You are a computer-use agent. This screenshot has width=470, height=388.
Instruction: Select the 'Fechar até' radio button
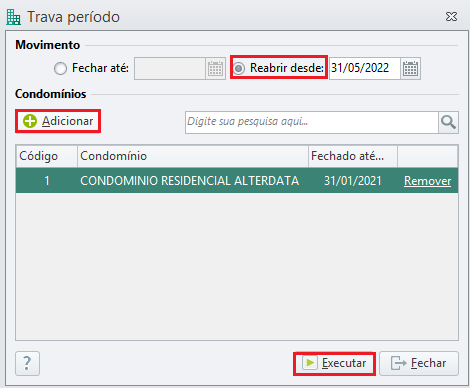pyautogui.click(x=60, y=69)
